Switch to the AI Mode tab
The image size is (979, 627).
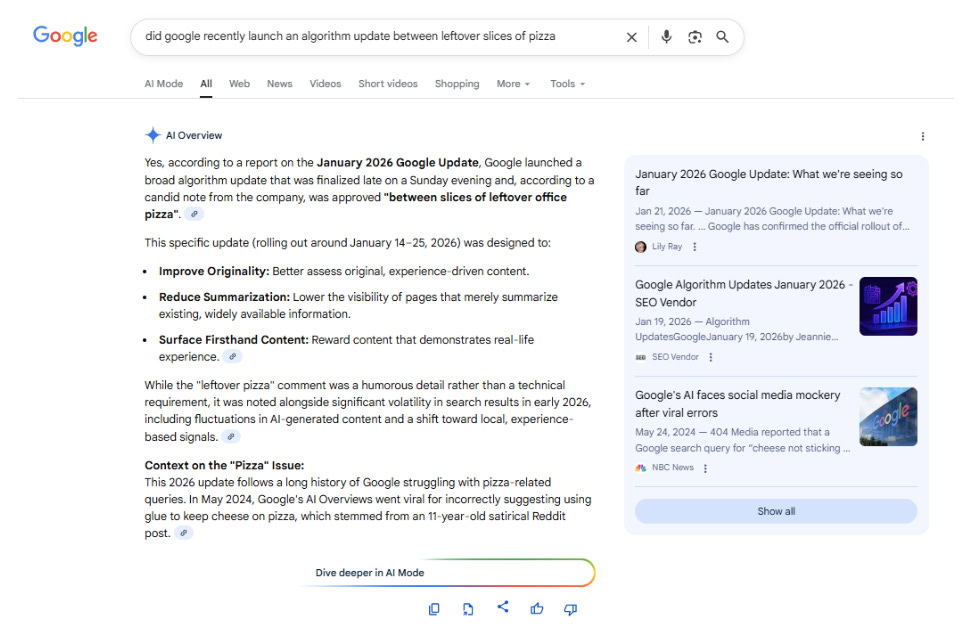click(164, 84)
